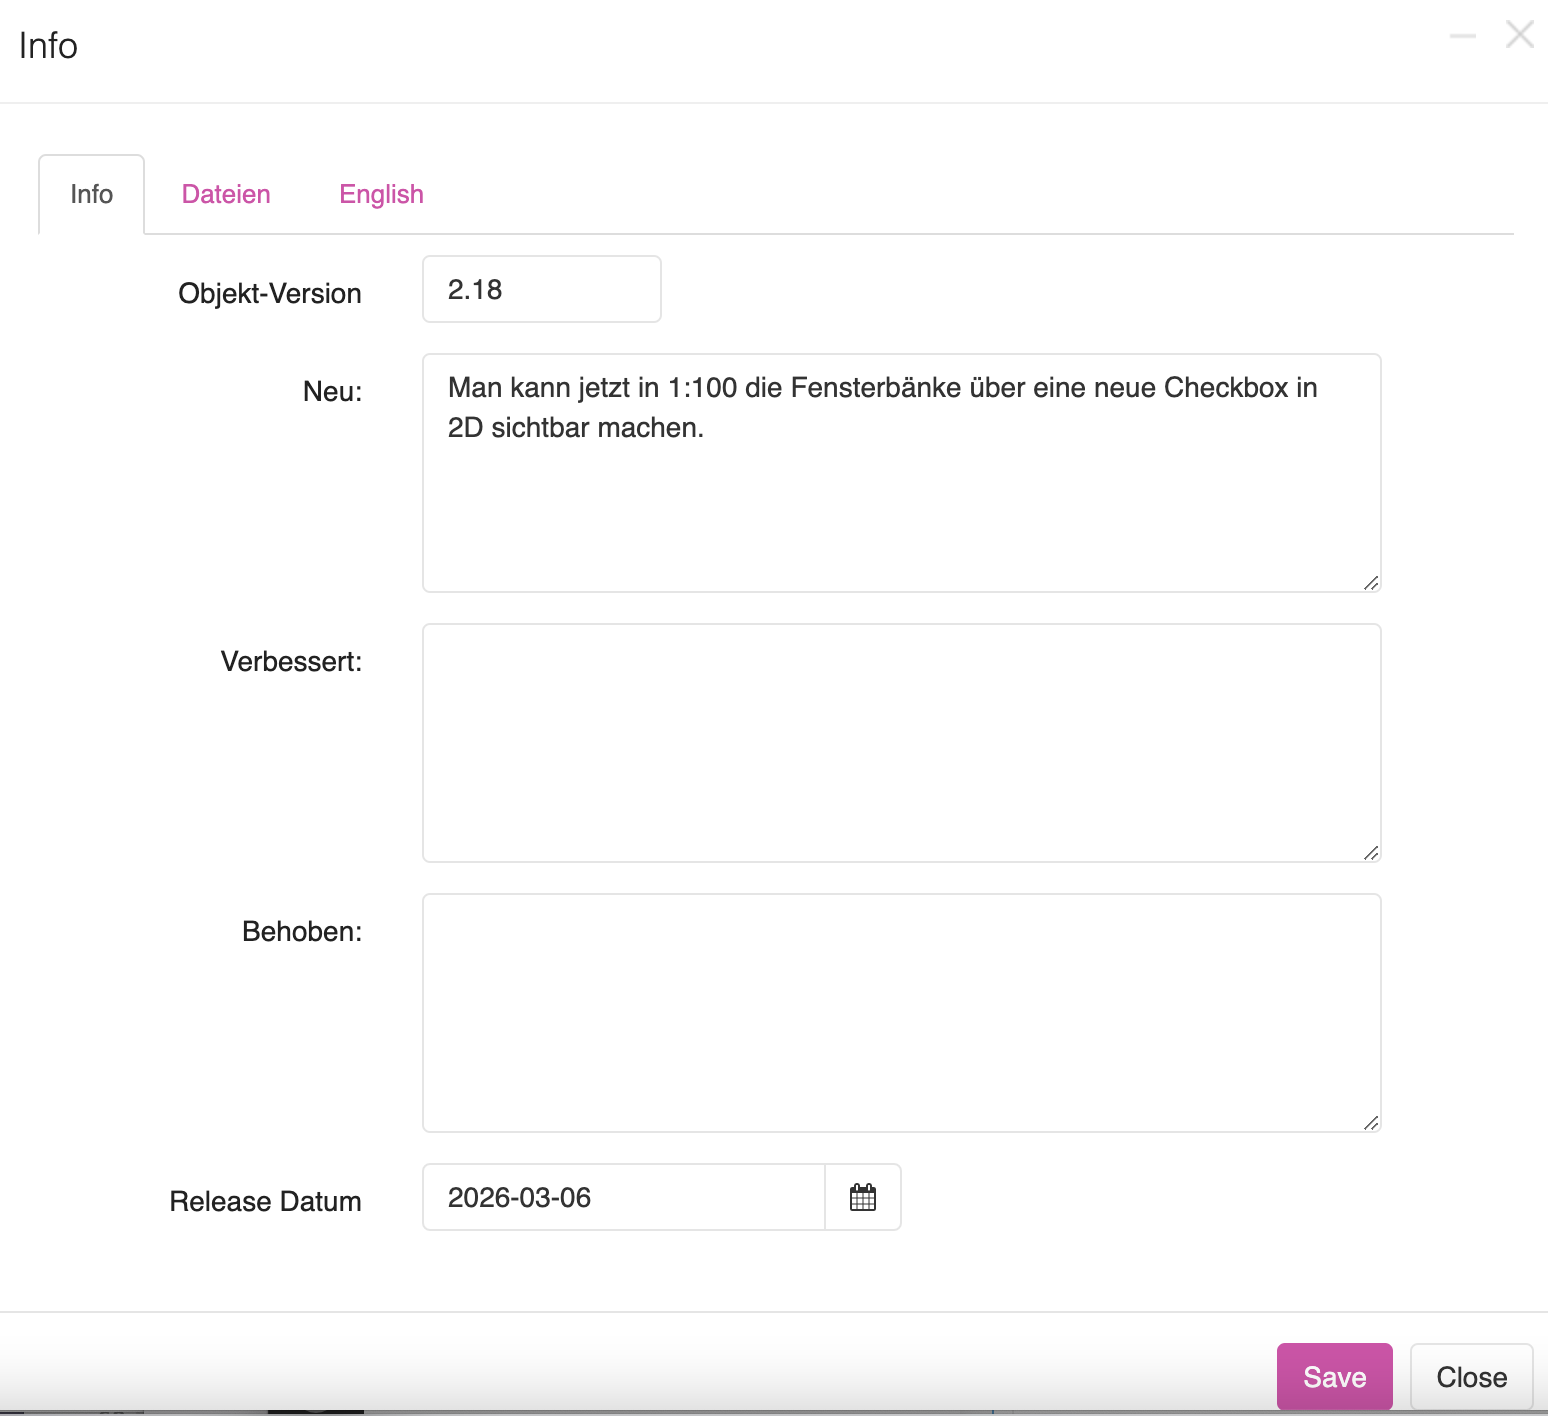Click the empty Verbessert text area
Screen dimensions: 1548x1416
click(900, 743)
